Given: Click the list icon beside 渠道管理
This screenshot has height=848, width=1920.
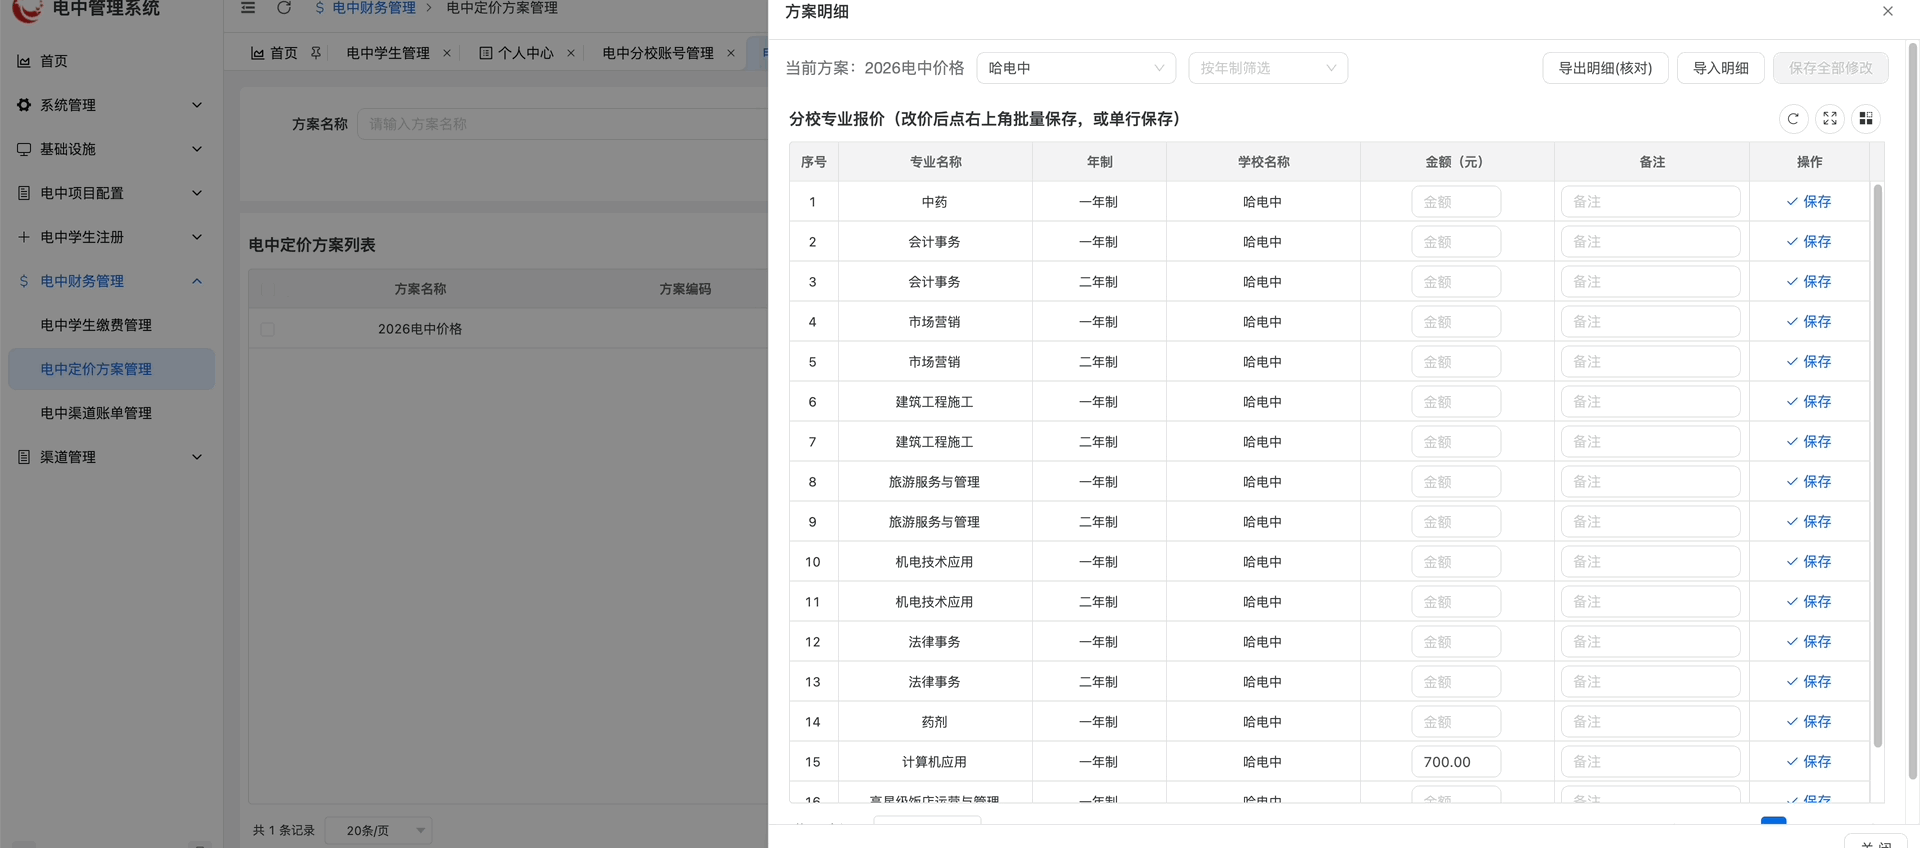Looking at the screenshot, I should click(x=24, y=457).
